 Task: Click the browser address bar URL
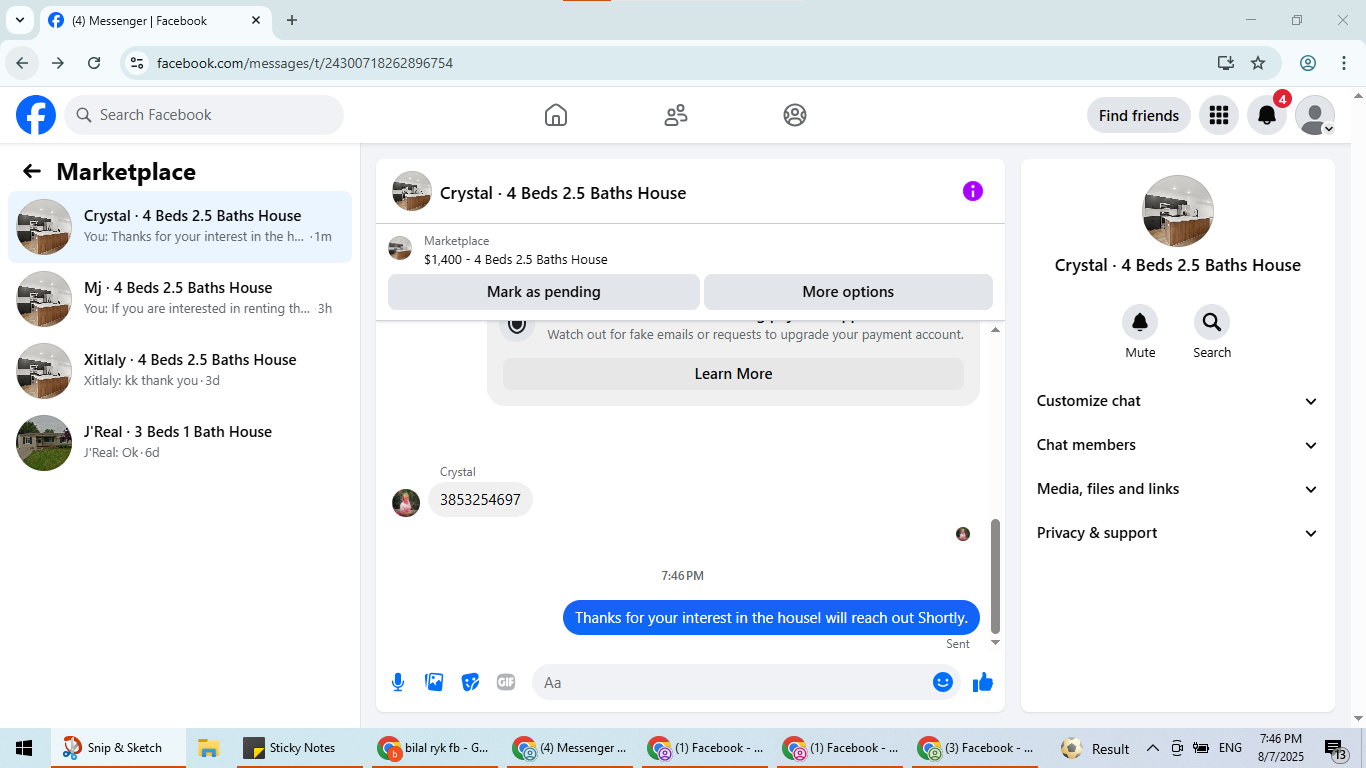coord(305,63)
